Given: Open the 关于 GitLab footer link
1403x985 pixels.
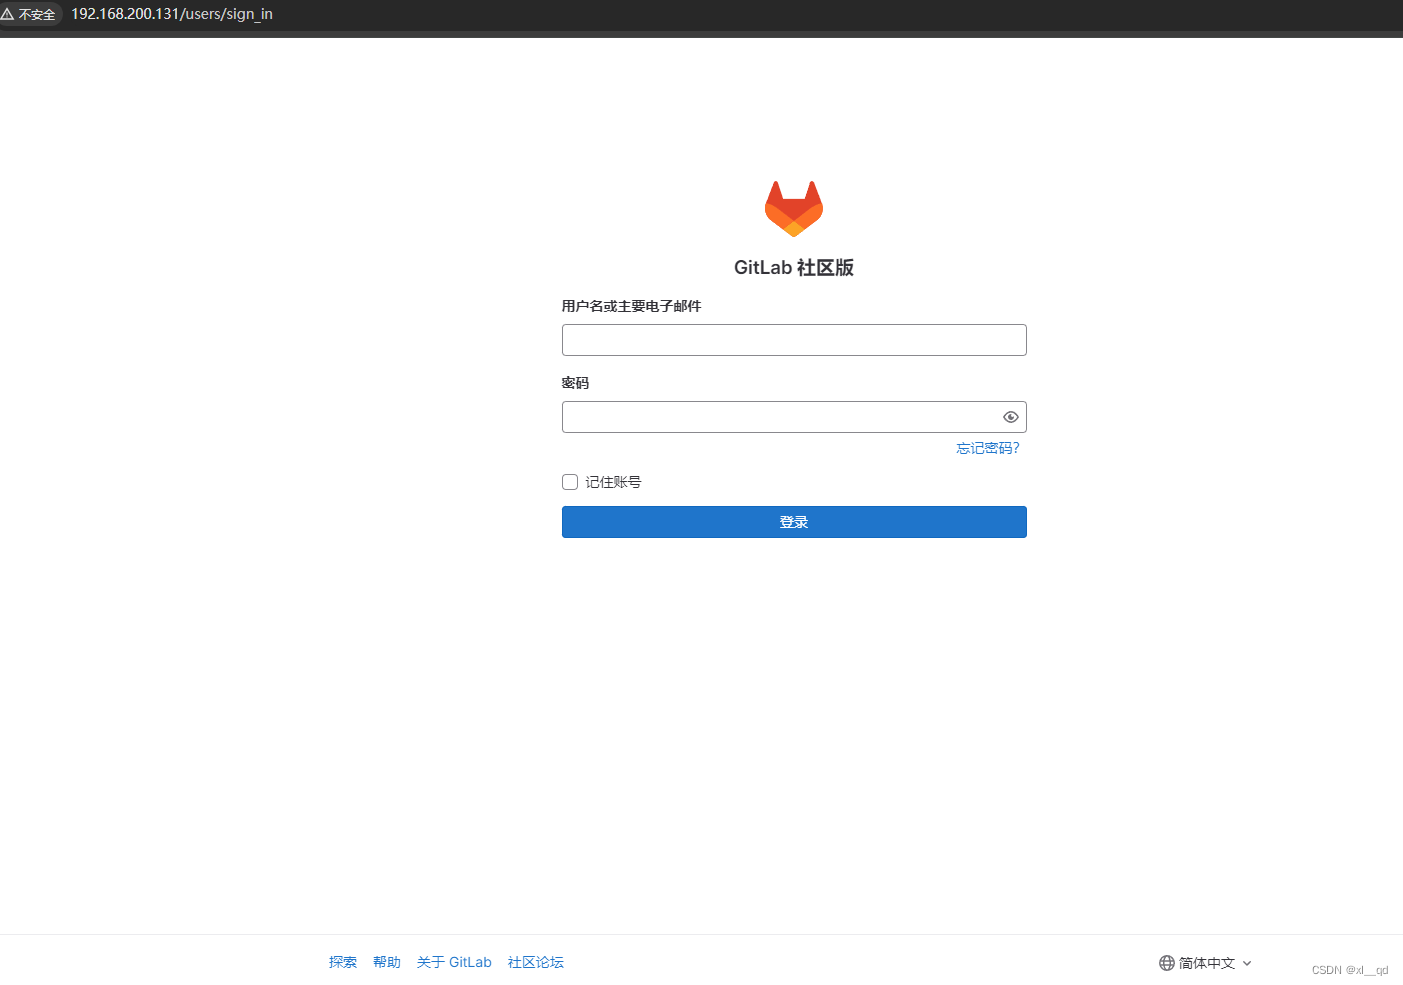Looking at the screenshot, I should pyautogui.click(x=454, y=962).
